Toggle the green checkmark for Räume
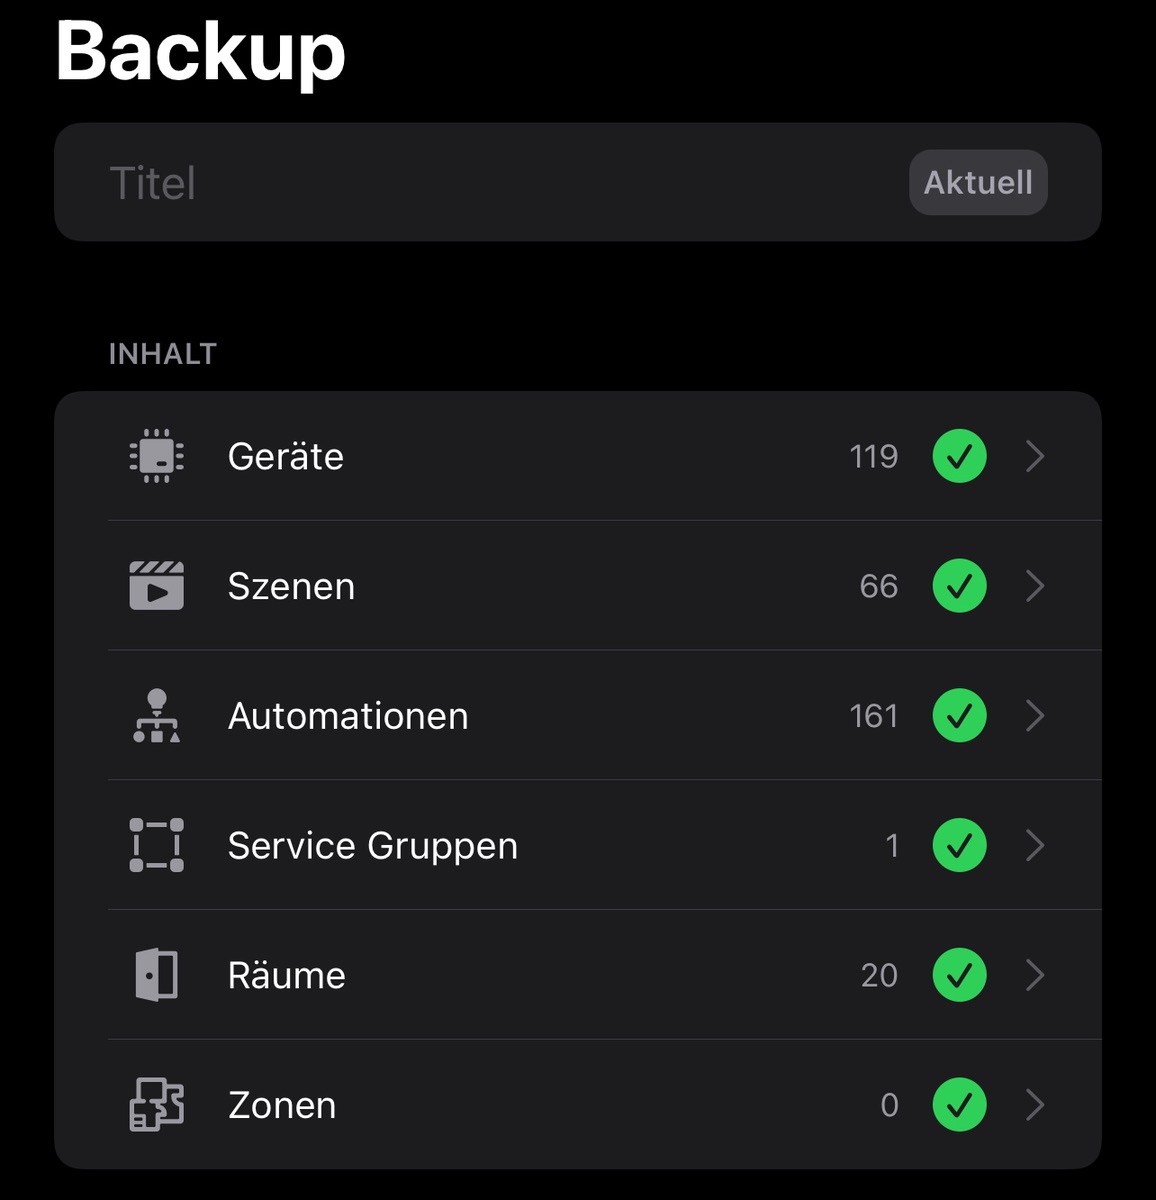This screenshot has height=1200, width=1156. point(960,975)
